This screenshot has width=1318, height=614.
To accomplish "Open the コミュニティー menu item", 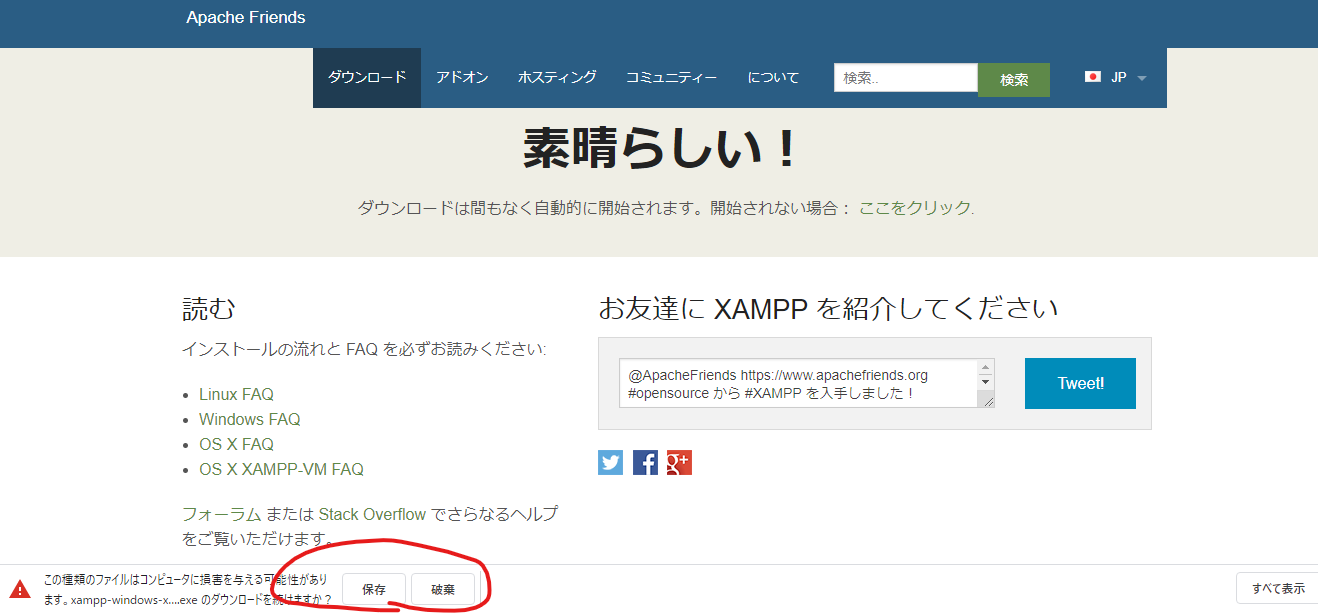I will click(671, 78).
